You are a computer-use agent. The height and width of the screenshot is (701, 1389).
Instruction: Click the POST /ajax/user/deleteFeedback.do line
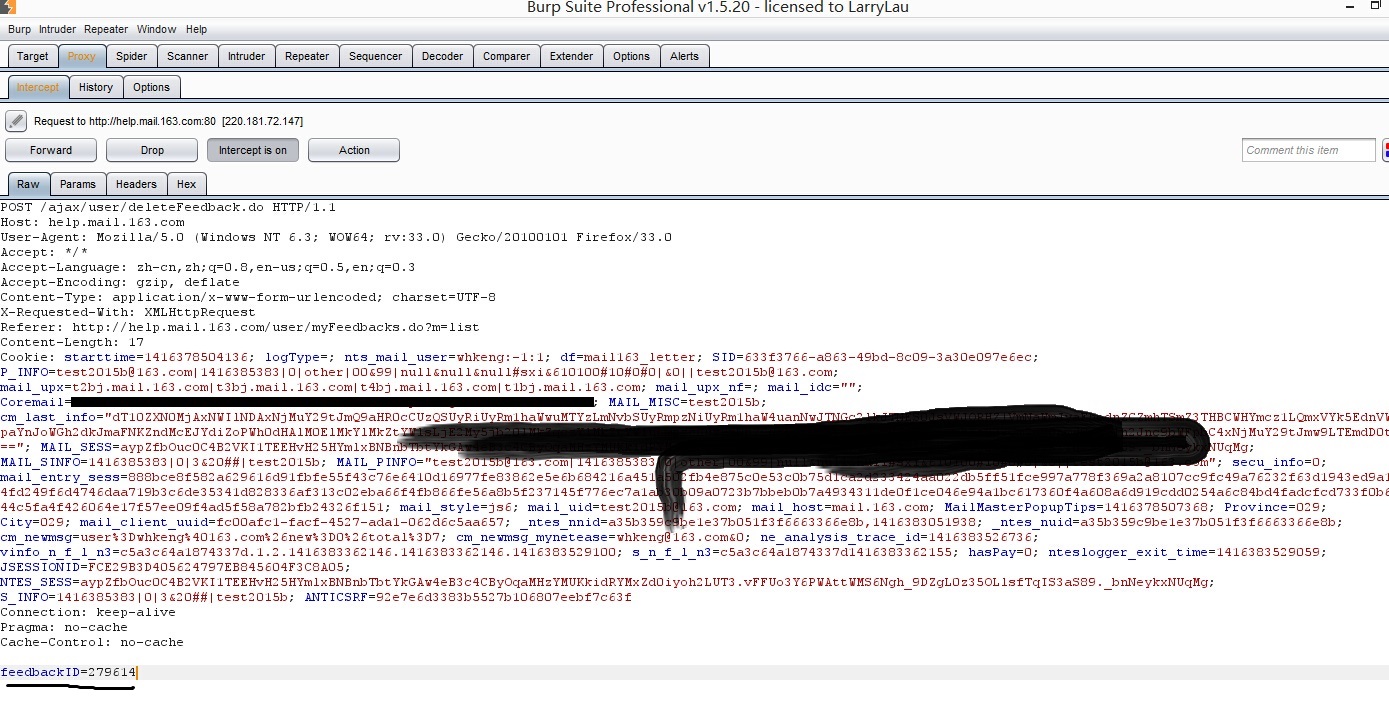[x=168, y=207]
